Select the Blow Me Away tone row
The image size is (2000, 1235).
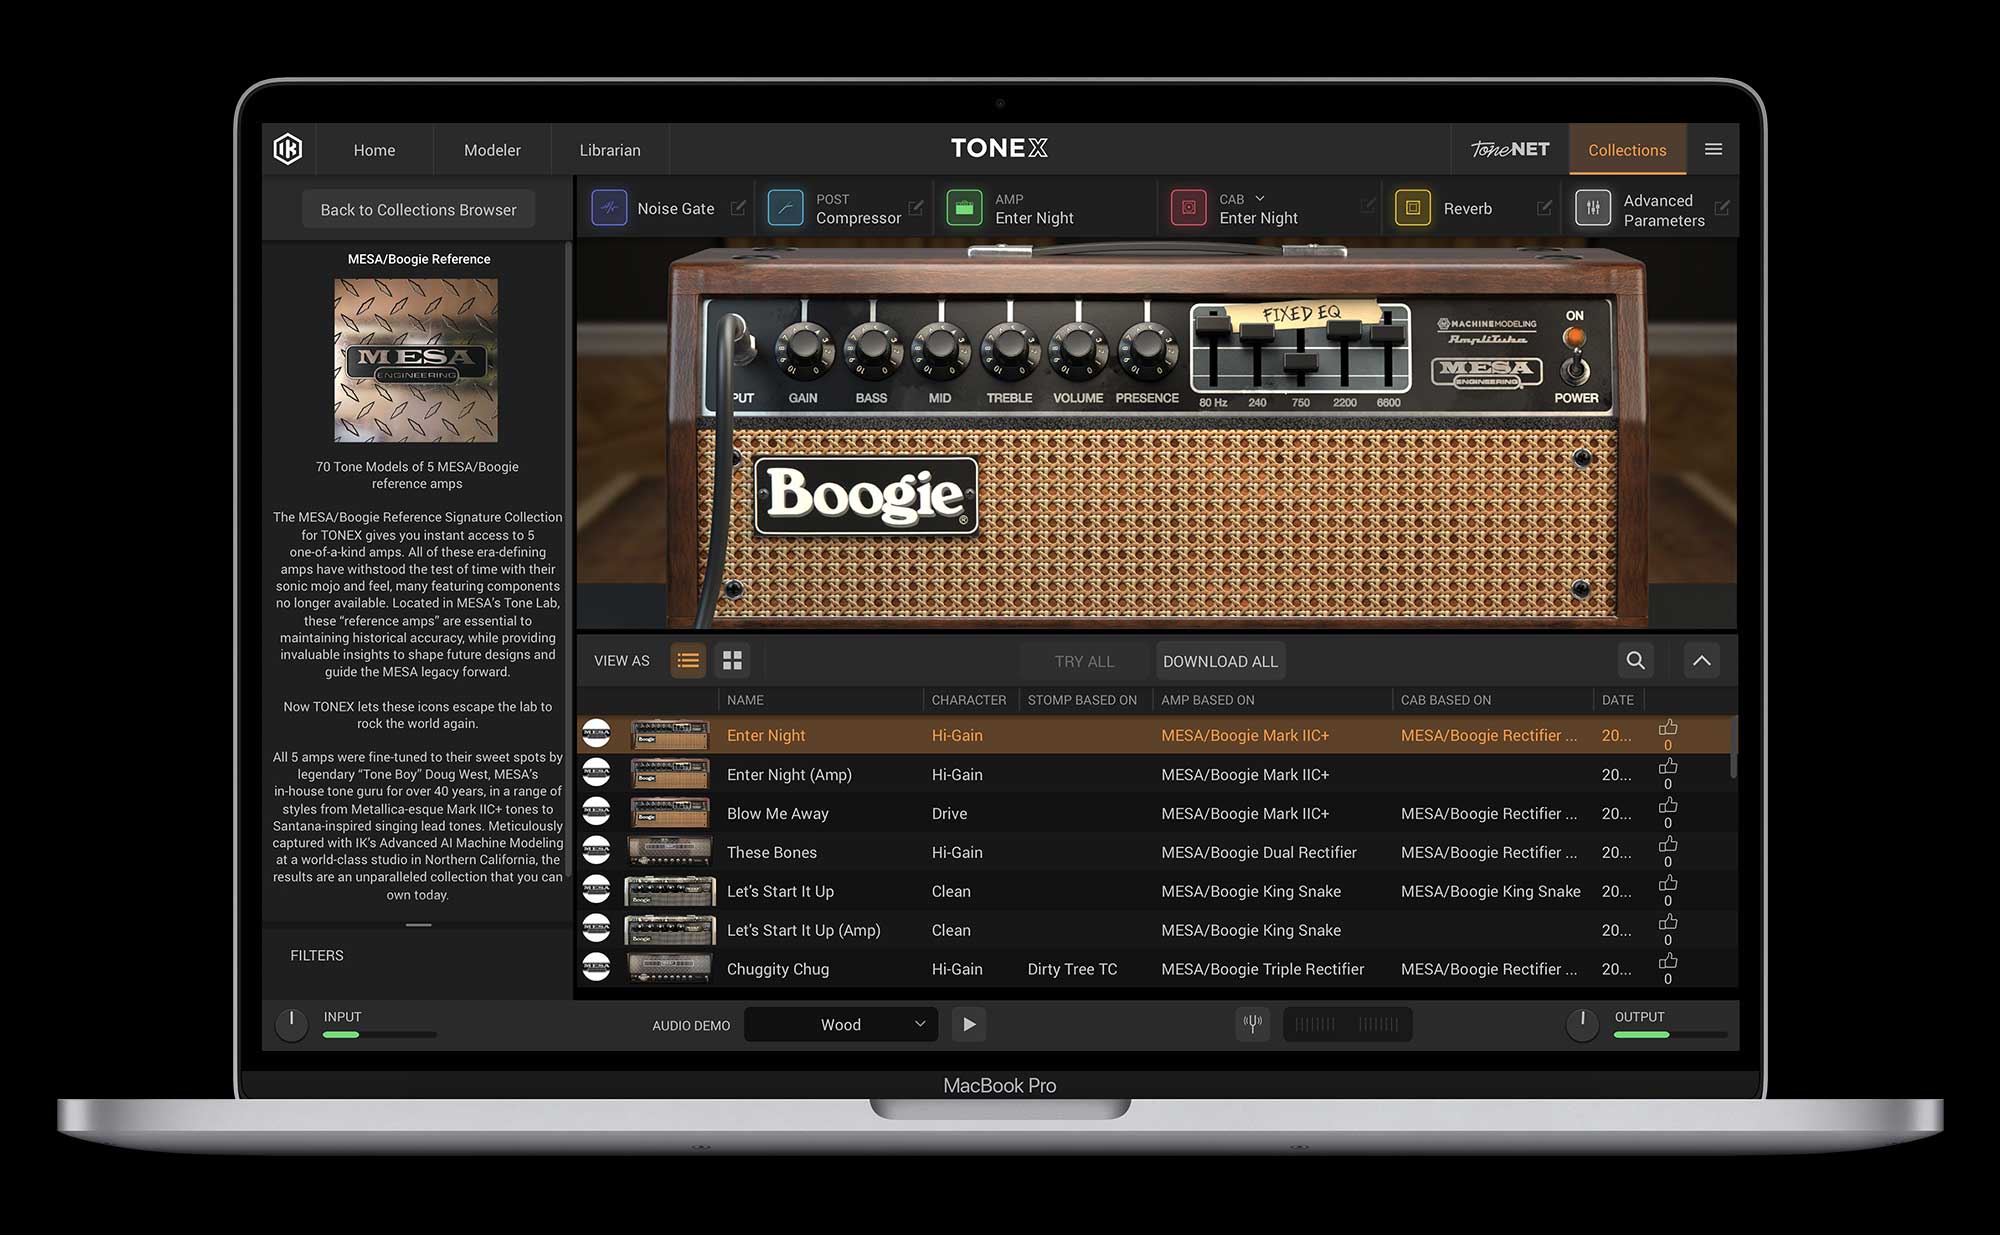[x=1153, y=813]
